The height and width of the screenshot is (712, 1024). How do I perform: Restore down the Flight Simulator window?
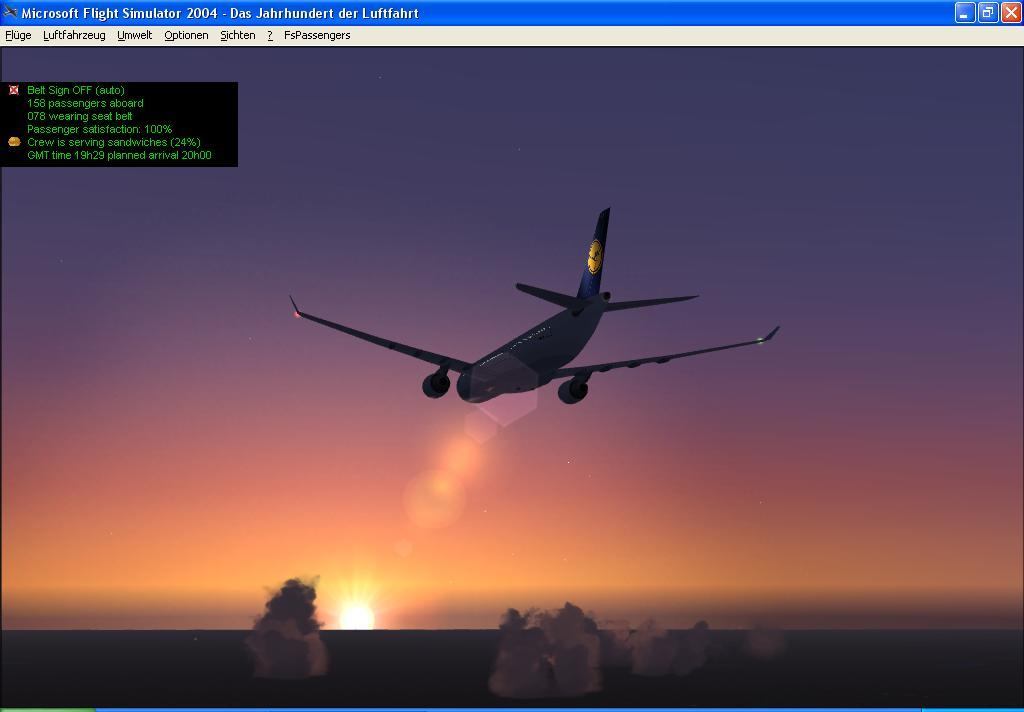pos(988,12)
